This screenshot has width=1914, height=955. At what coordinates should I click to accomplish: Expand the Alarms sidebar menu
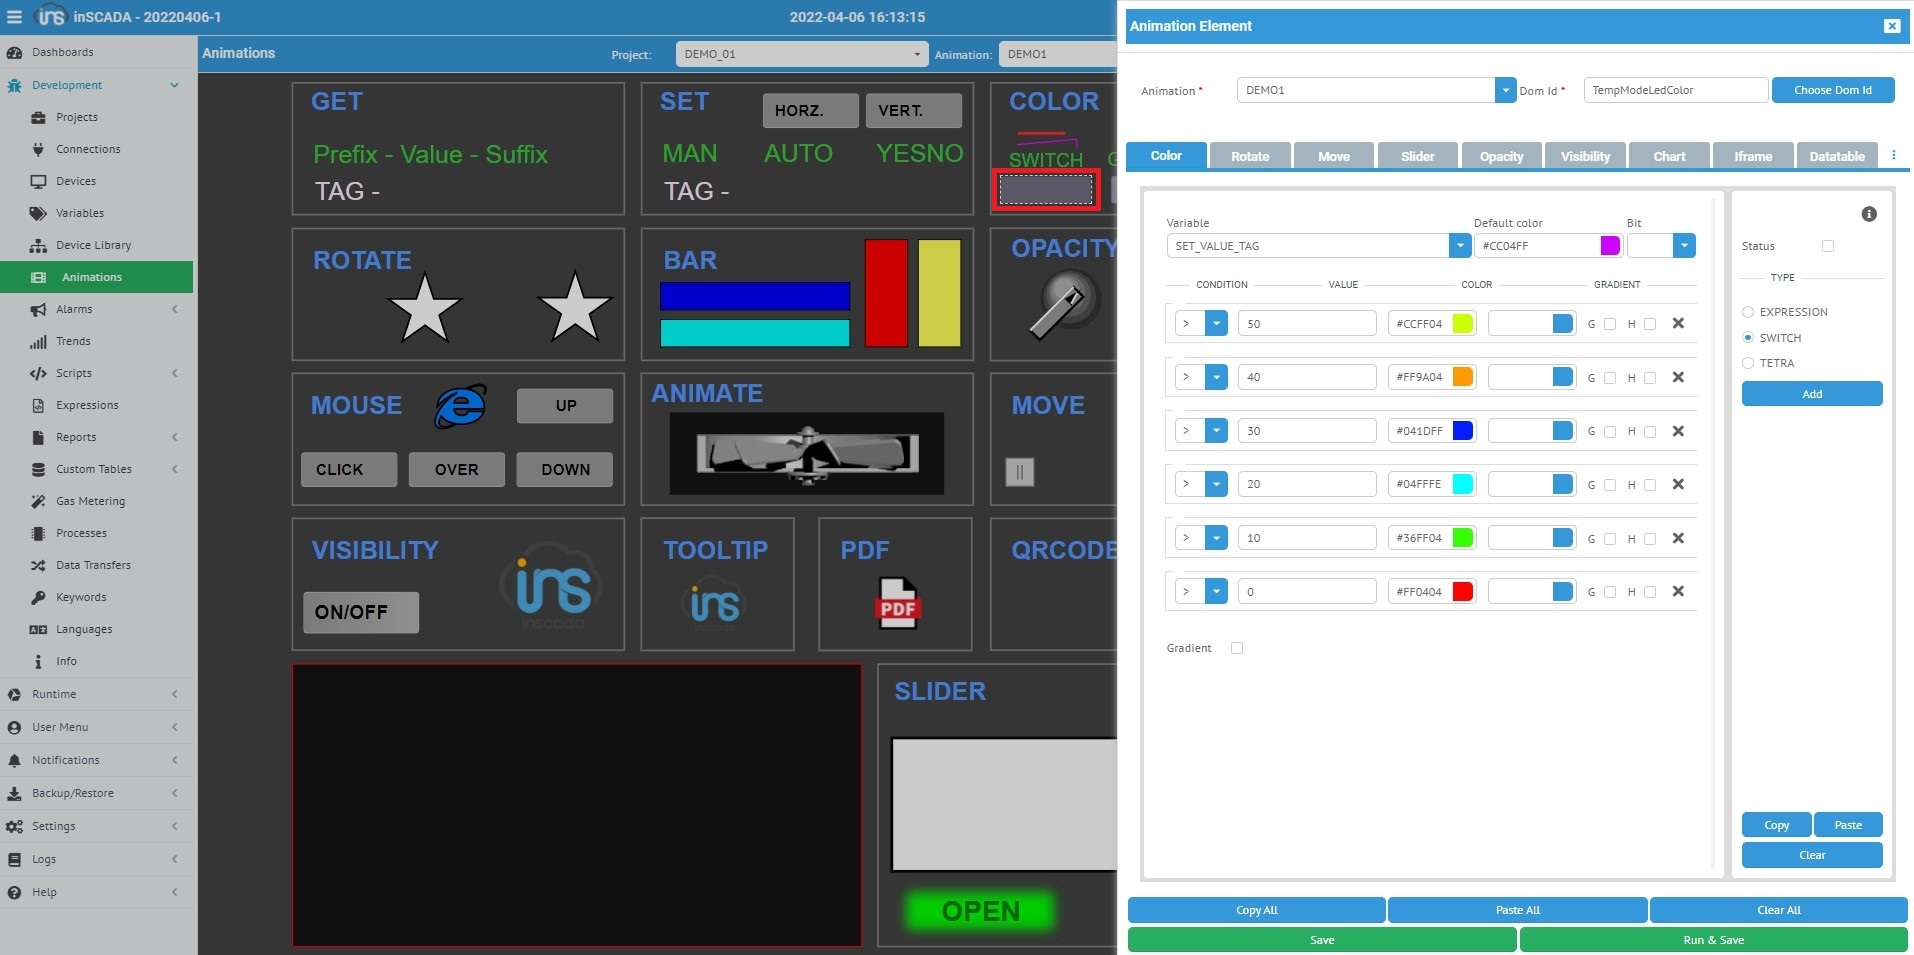pyautogui.click(x=74, y=309)
